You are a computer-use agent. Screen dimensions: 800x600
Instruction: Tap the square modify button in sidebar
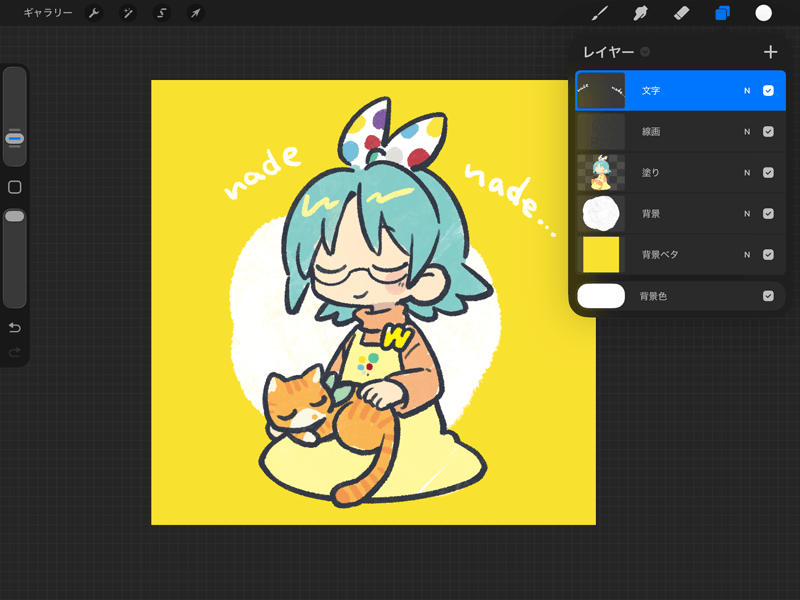click(15, 187)
